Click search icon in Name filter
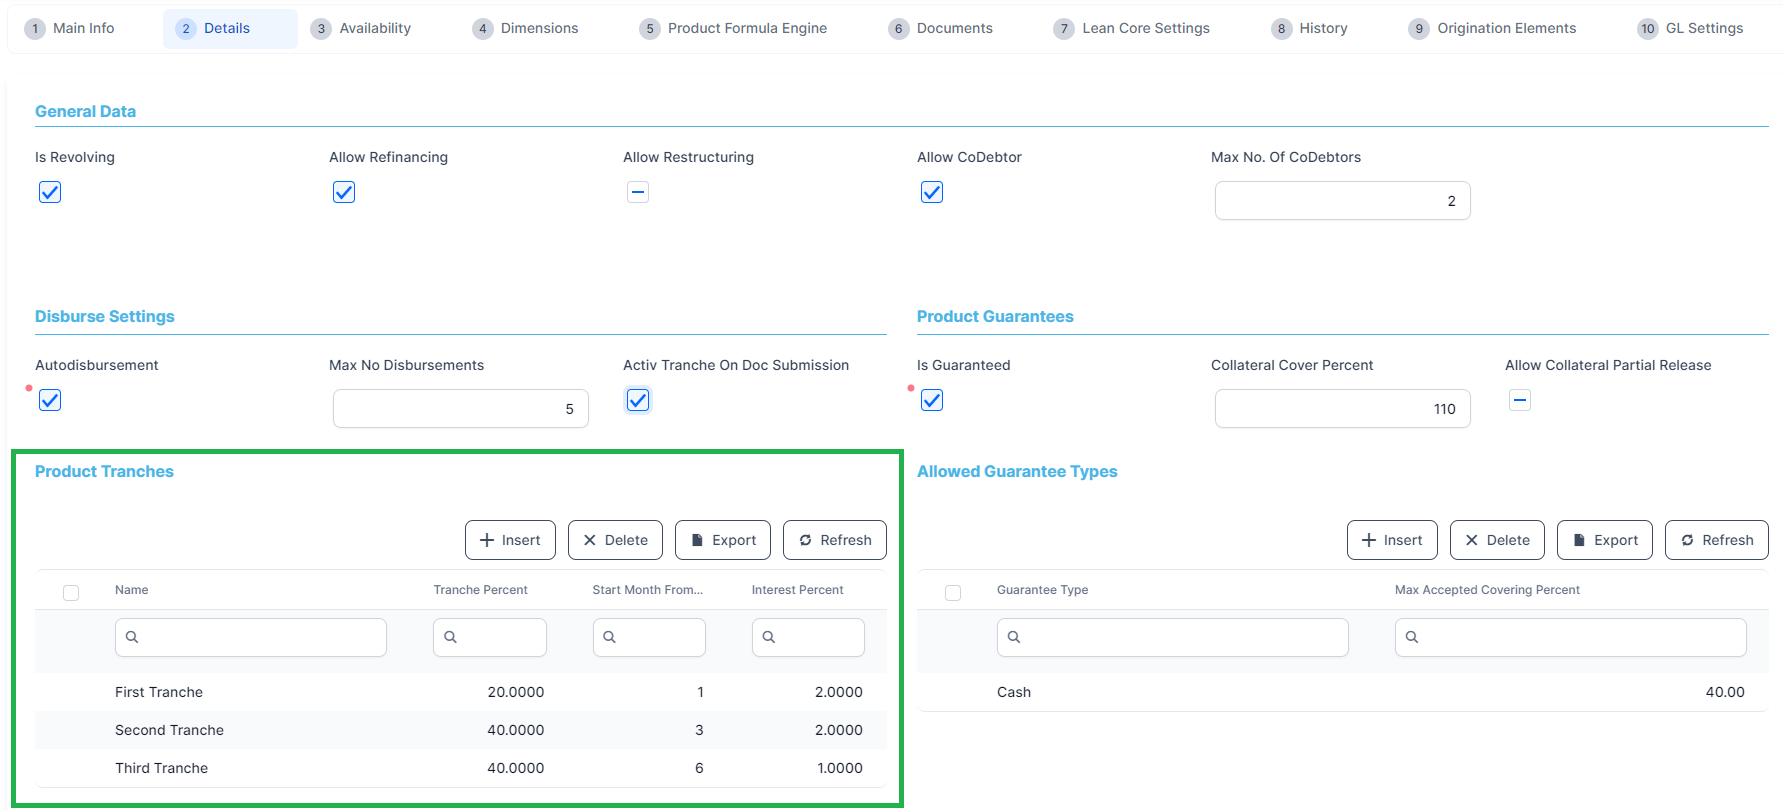This screenshot has height=811, width=1783. (132, 637)
